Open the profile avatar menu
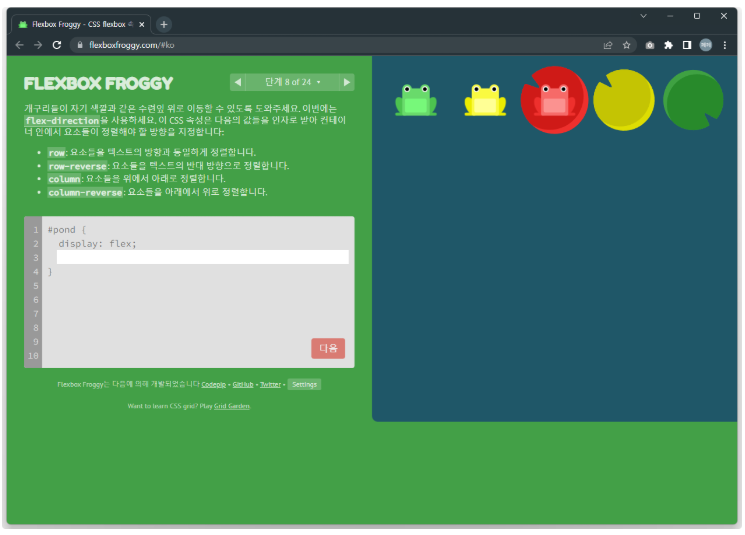 pos(706,45)
